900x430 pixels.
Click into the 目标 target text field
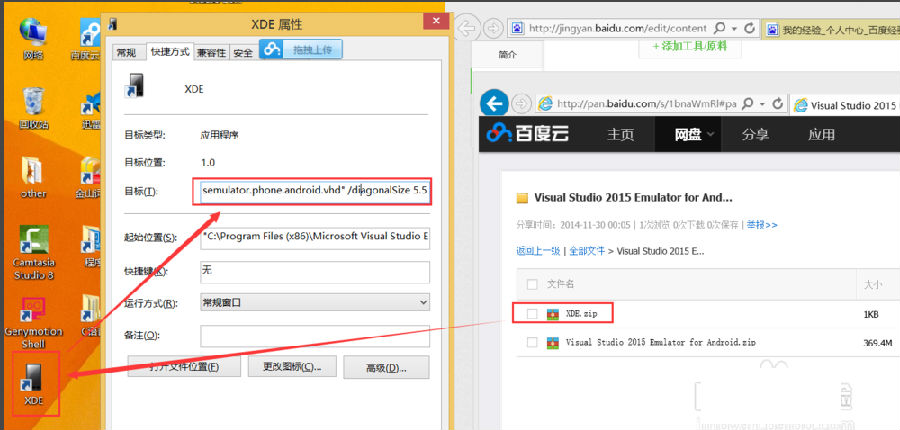click(x=314, y=190)
